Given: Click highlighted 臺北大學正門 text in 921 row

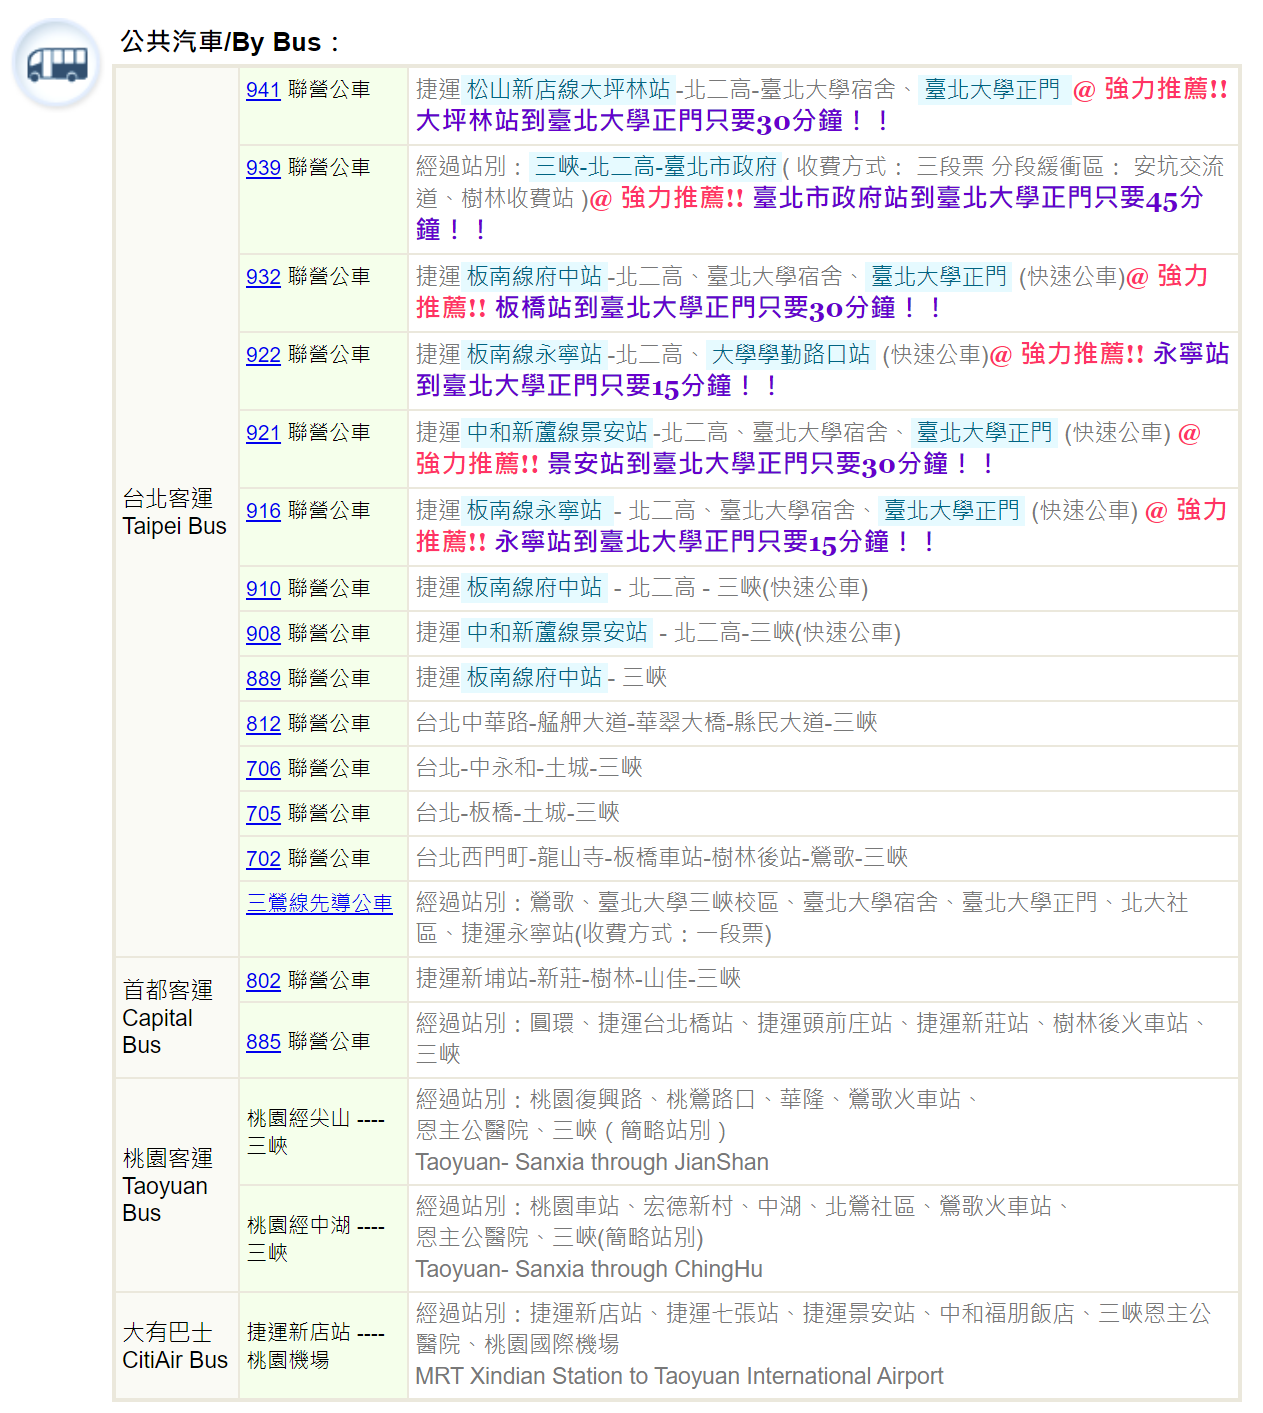Looking at the screenshot, I should (x=985, y=432).
